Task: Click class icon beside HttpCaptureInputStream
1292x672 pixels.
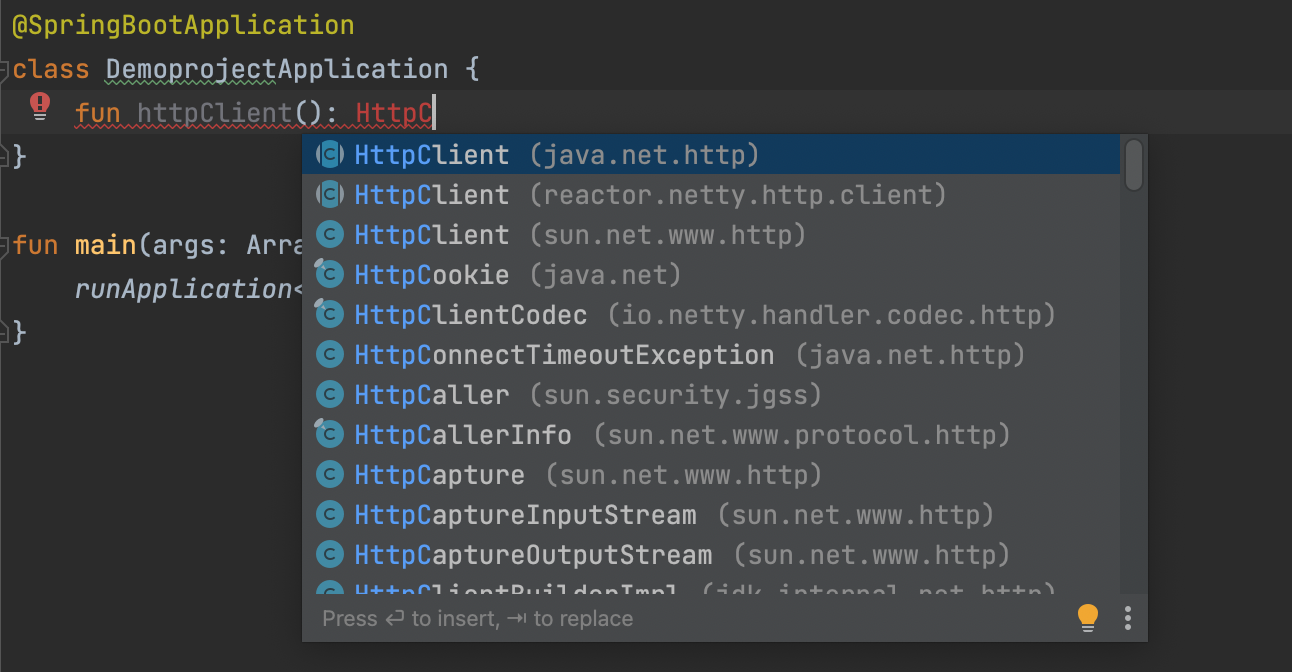Action: (x=329, y=515)
